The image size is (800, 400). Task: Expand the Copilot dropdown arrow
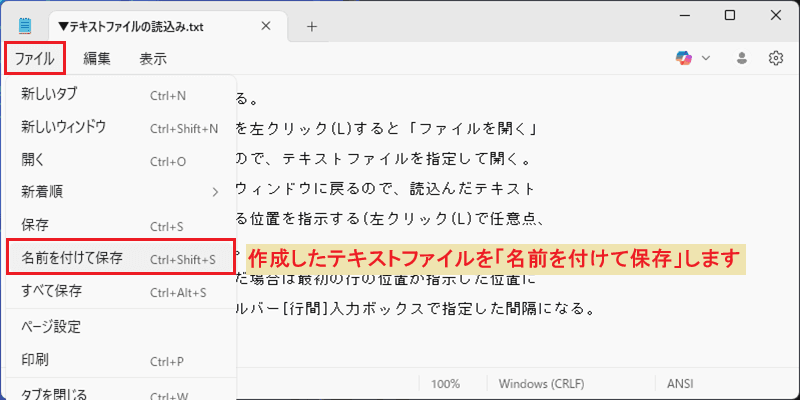pos(706,58)
